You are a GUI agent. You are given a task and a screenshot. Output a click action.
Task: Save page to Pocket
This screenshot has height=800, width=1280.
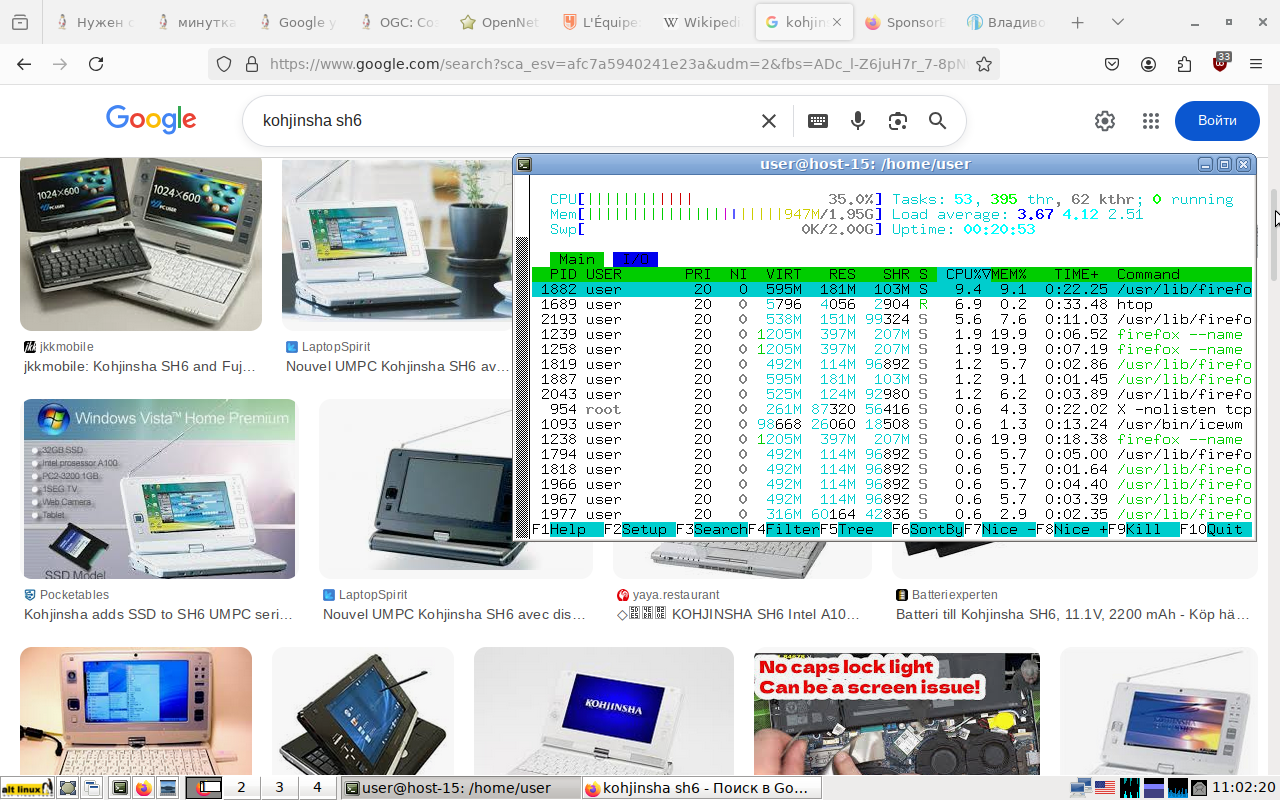click(1112, 64)
